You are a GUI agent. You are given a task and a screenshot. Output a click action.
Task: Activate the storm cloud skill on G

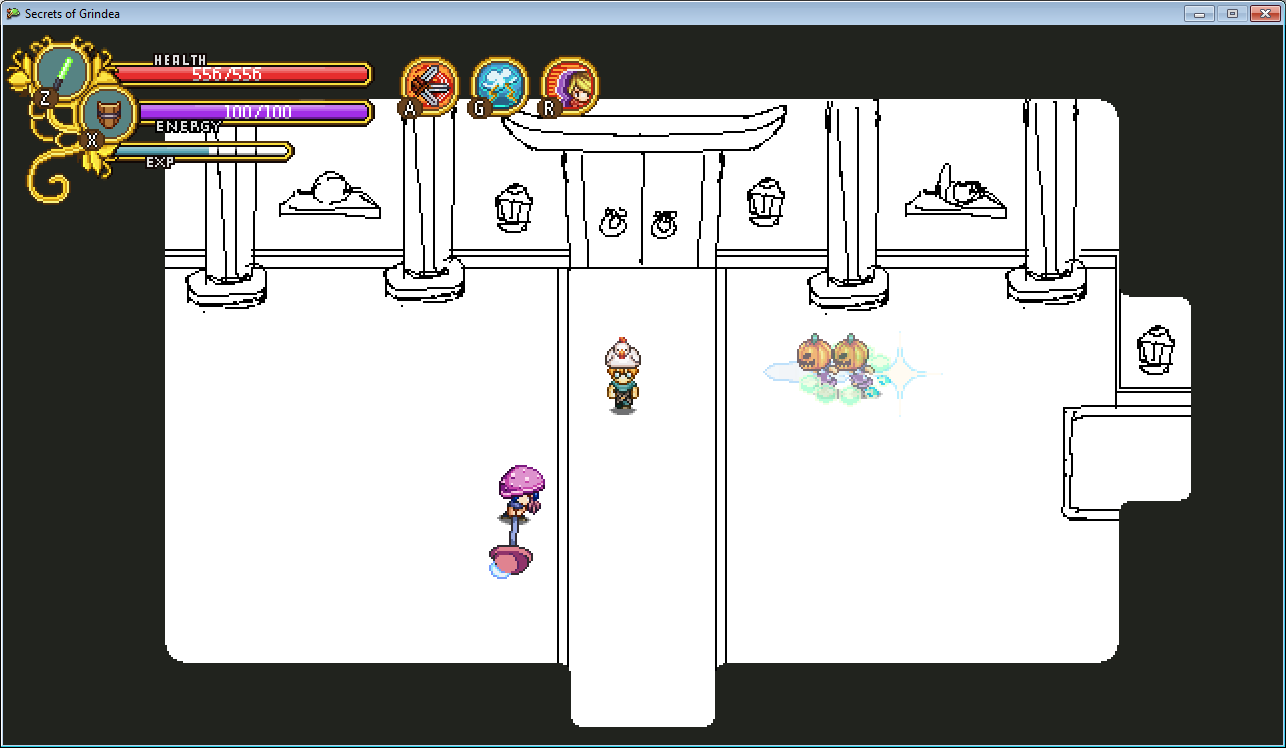coord(500,86)
